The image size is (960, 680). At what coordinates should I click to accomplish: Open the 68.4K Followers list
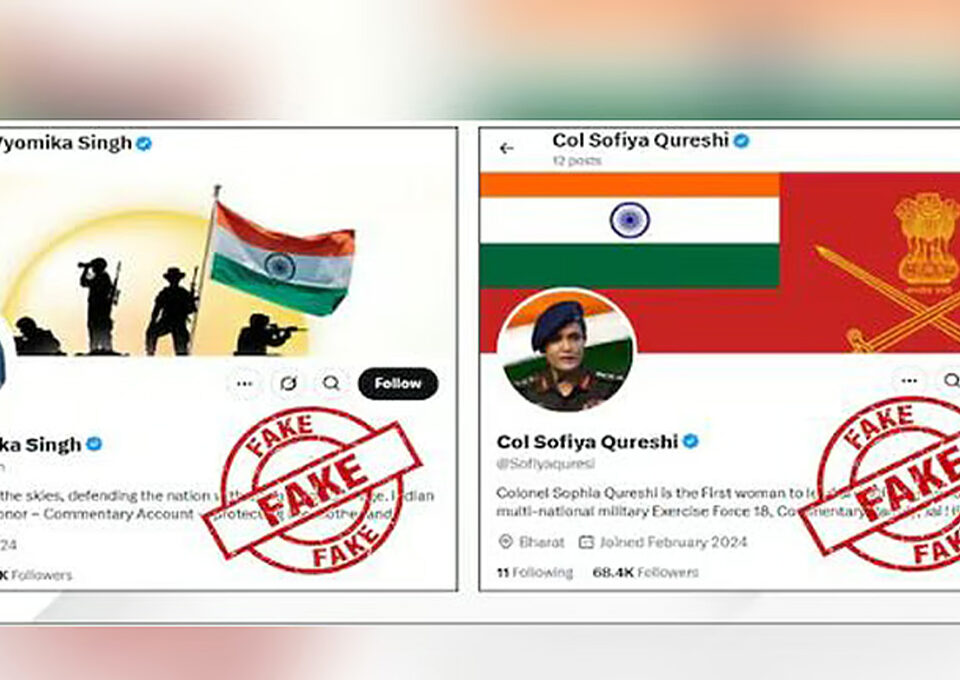point(645,573)
